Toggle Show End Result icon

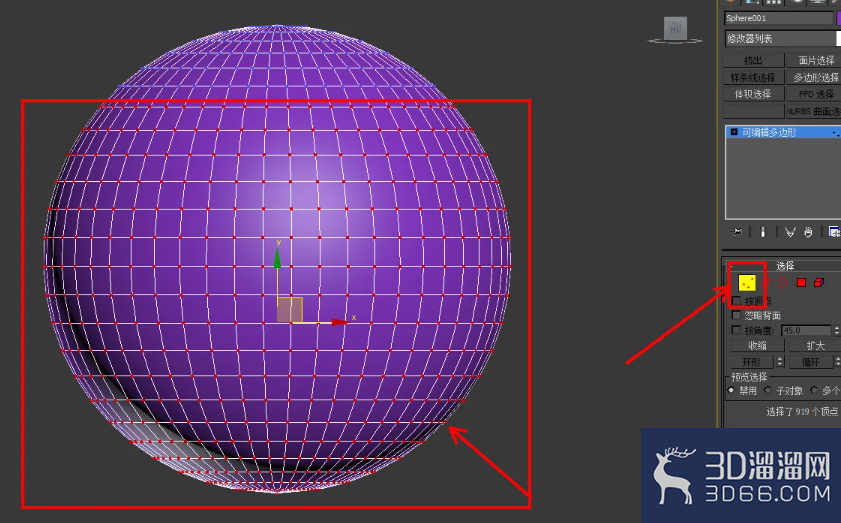(x=763, y=232)
